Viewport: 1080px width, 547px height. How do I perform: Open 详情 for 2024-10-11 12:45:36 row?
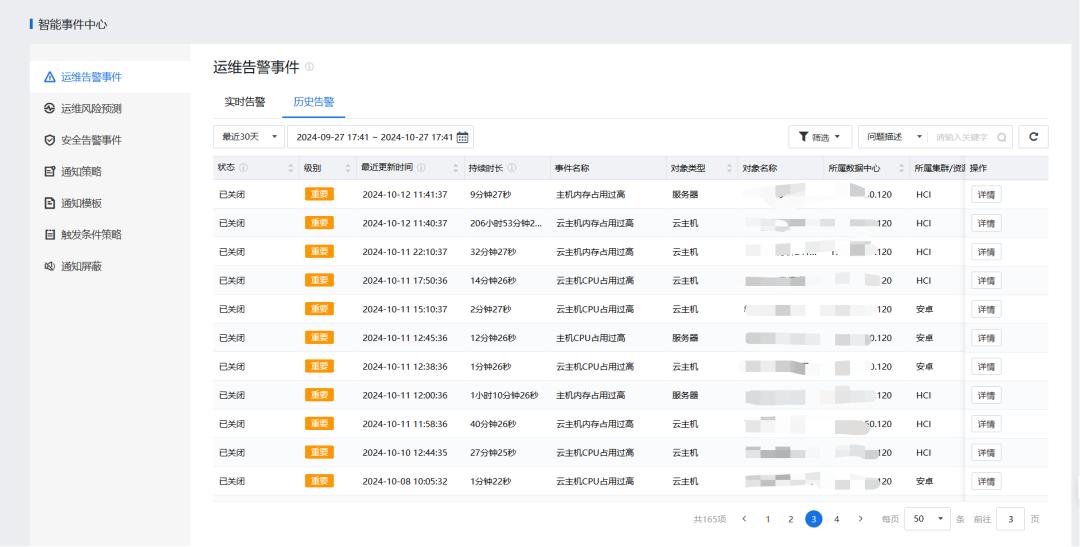986,338
